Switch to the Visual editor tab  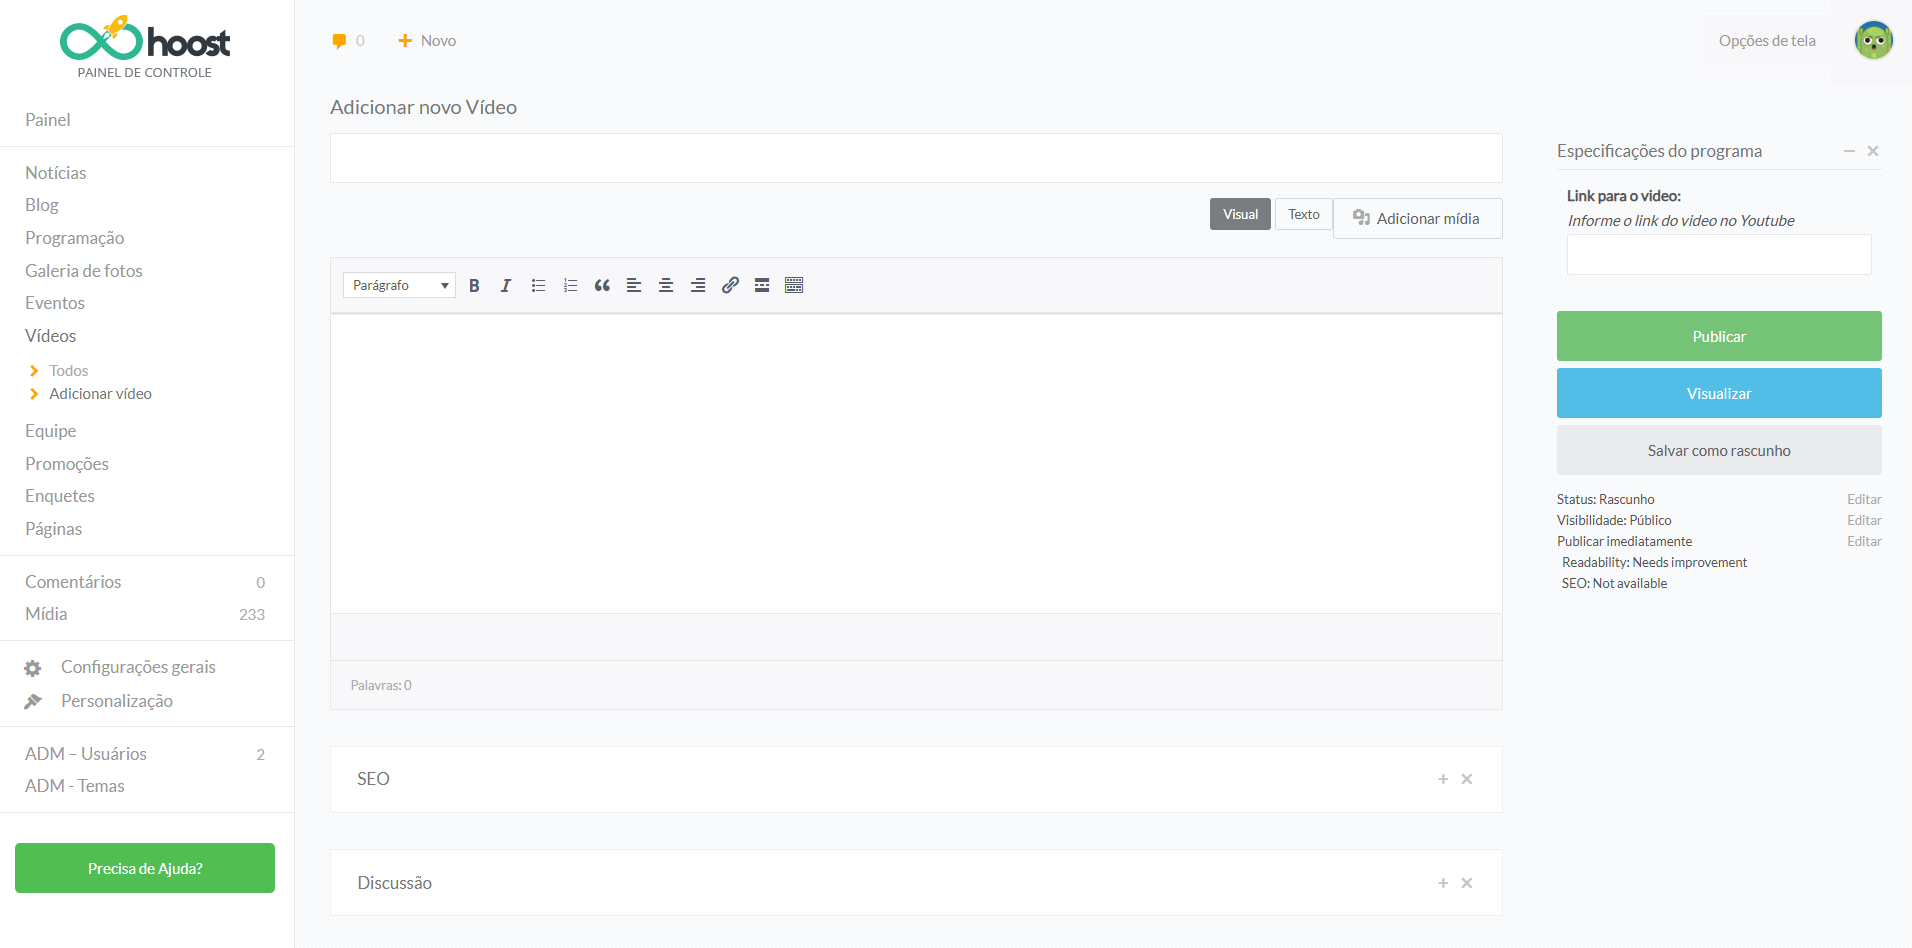click(1240, 215)
